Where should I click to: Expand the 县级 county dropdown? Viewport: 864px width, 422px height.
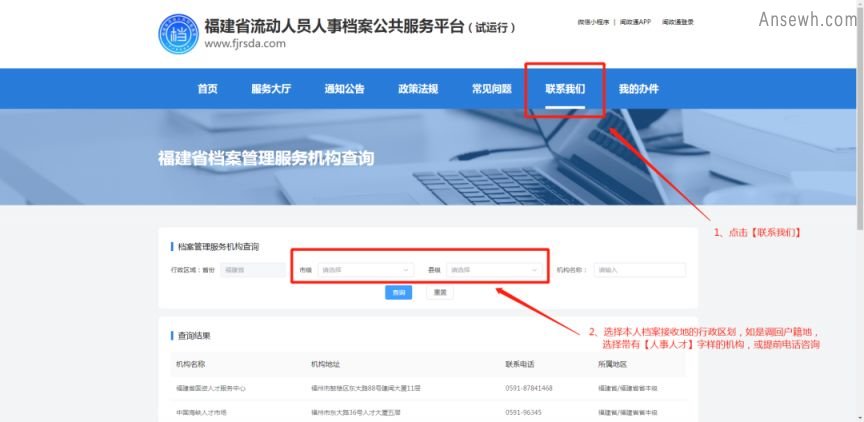click(494, 270)
